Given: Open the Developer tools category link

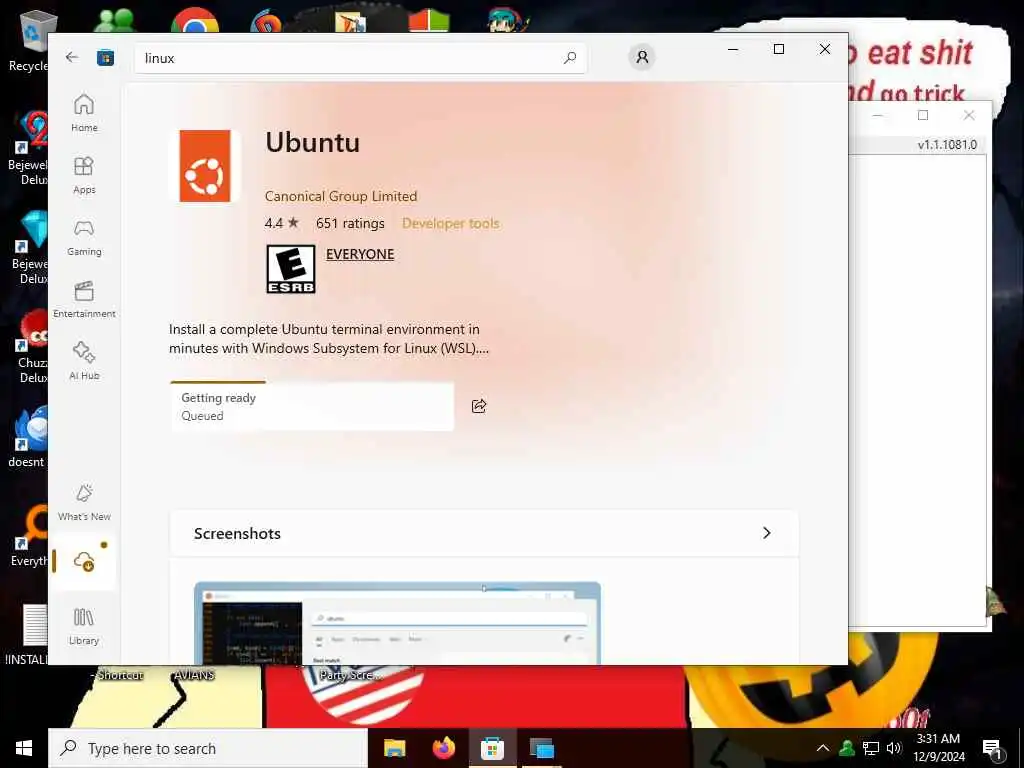Looking at the screenshot, I should tap(451, 223).
